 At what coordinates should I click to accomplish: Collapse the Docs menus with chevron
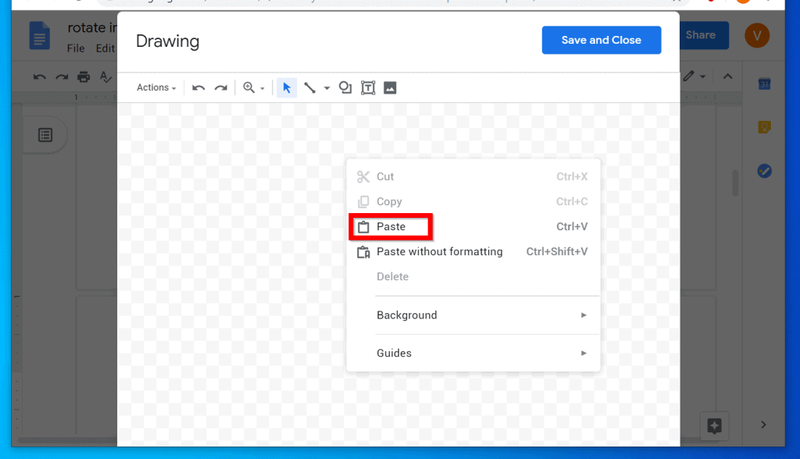coord(728,76)
